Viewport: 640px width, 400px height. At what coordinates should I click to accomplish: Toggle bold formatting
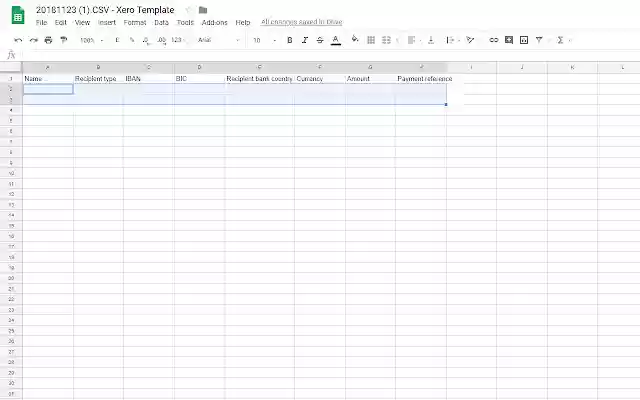(290, 40)
